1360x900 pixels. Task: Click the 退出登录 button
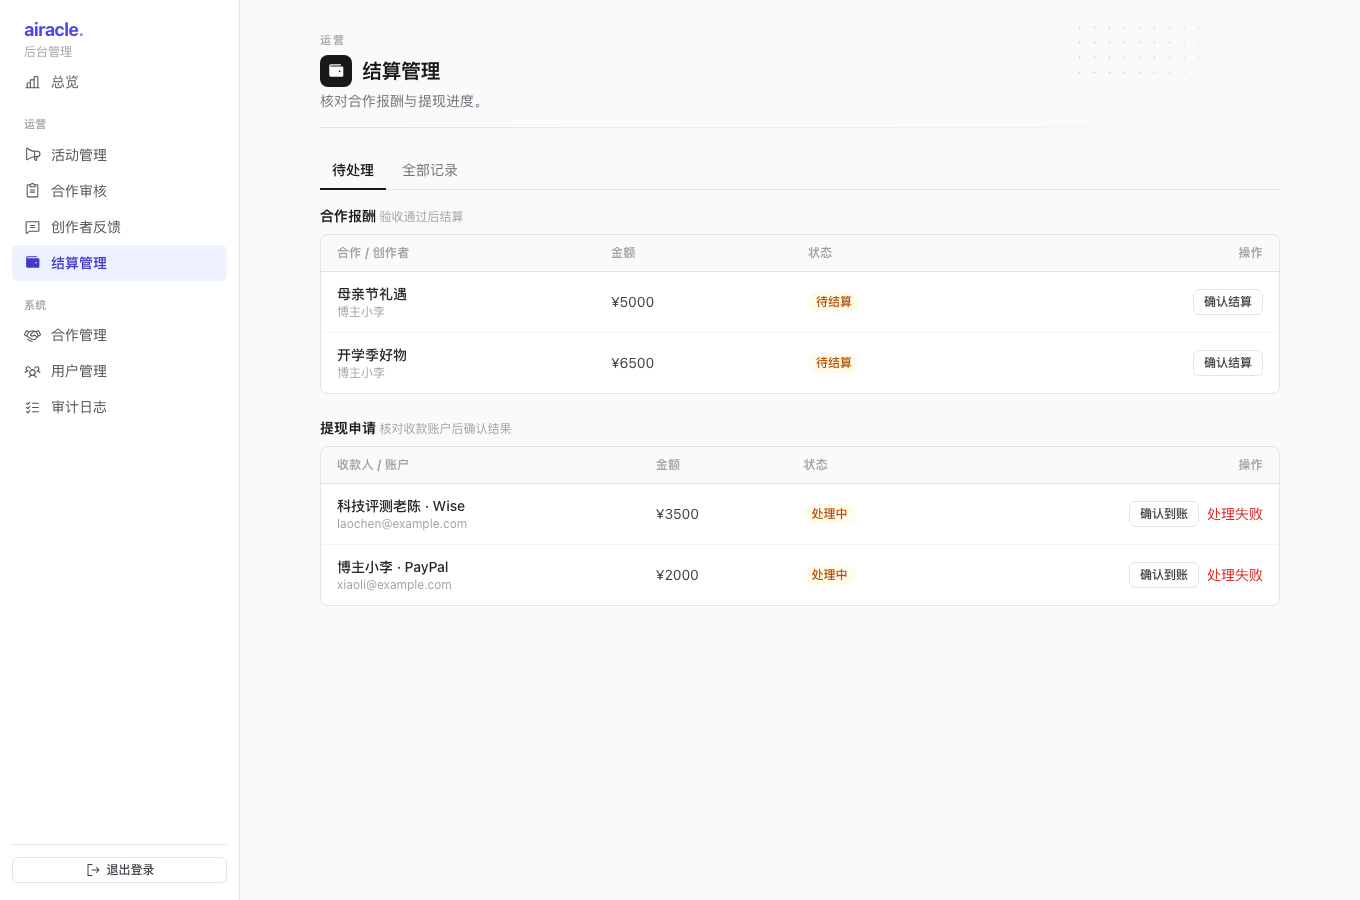click(x=119, y=870)
